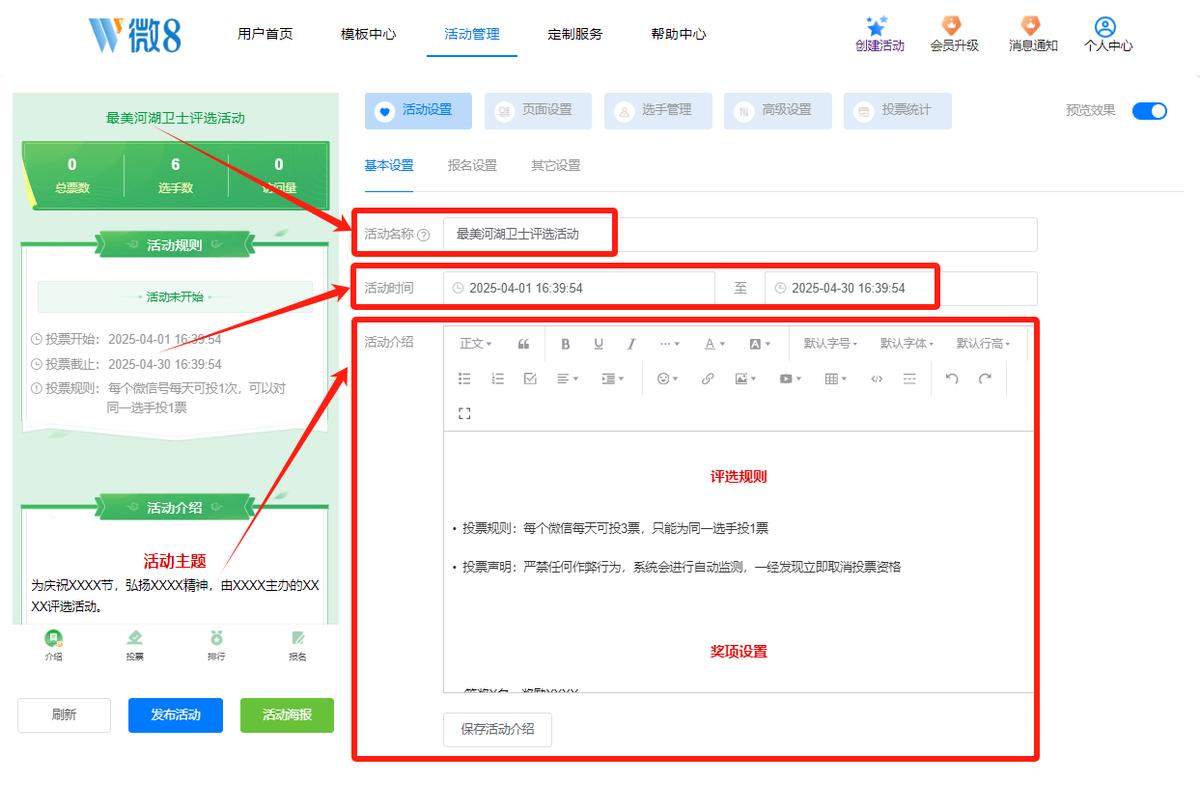This screenshot has width=1200, height=812.
Task: Redo the last edit
Action: (985, 379)
